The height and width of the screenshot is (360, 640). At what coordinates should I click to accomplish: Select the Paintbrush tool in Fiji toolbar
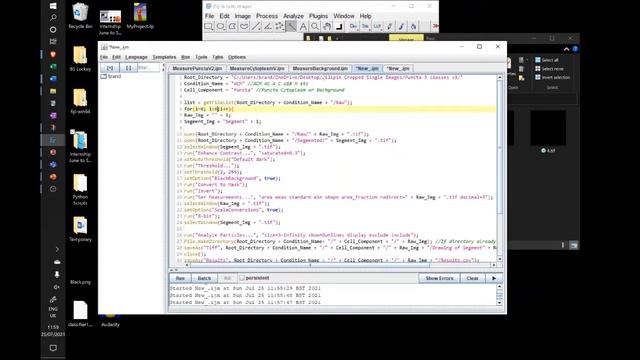401,27
